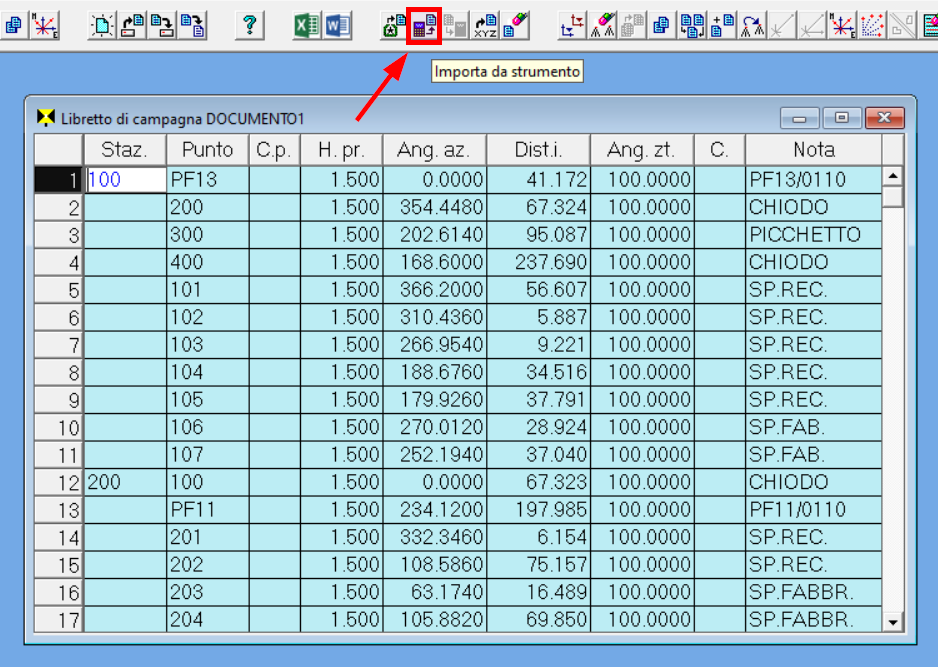Viewport: 938px width, 667px height.
Task: Open the Word export icon
Action: [337, 26]
